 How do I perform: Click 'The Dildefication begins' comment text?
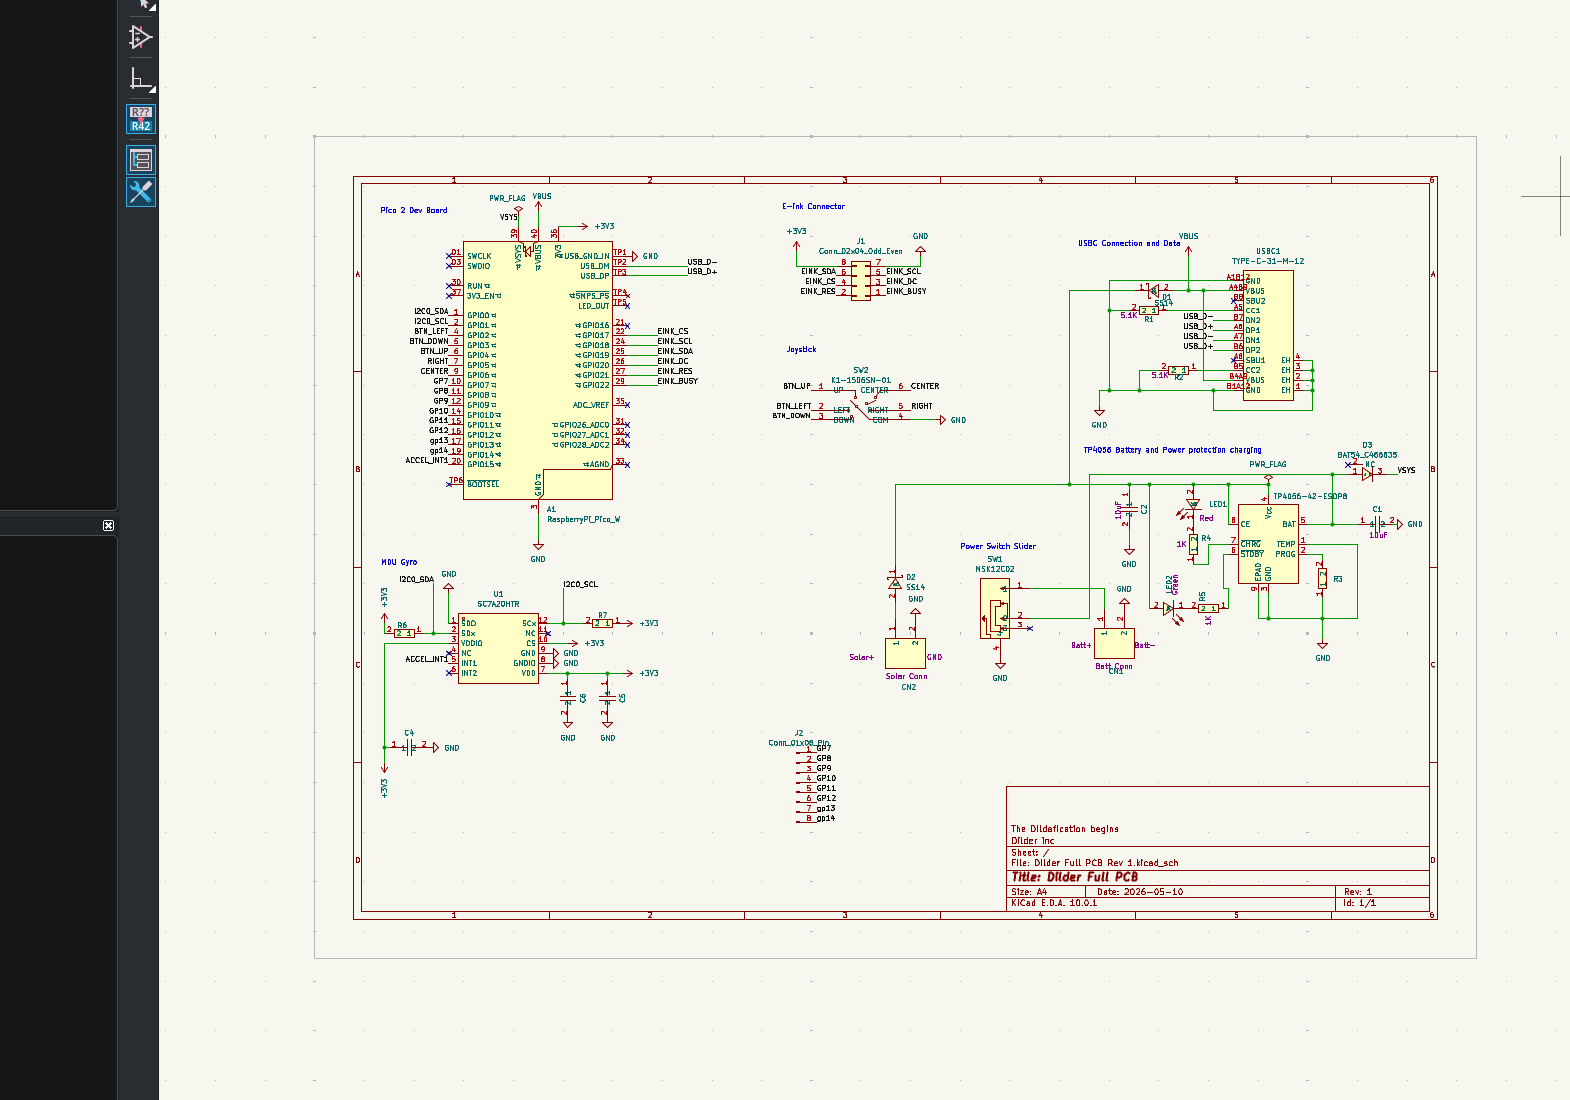[1064, 829]
